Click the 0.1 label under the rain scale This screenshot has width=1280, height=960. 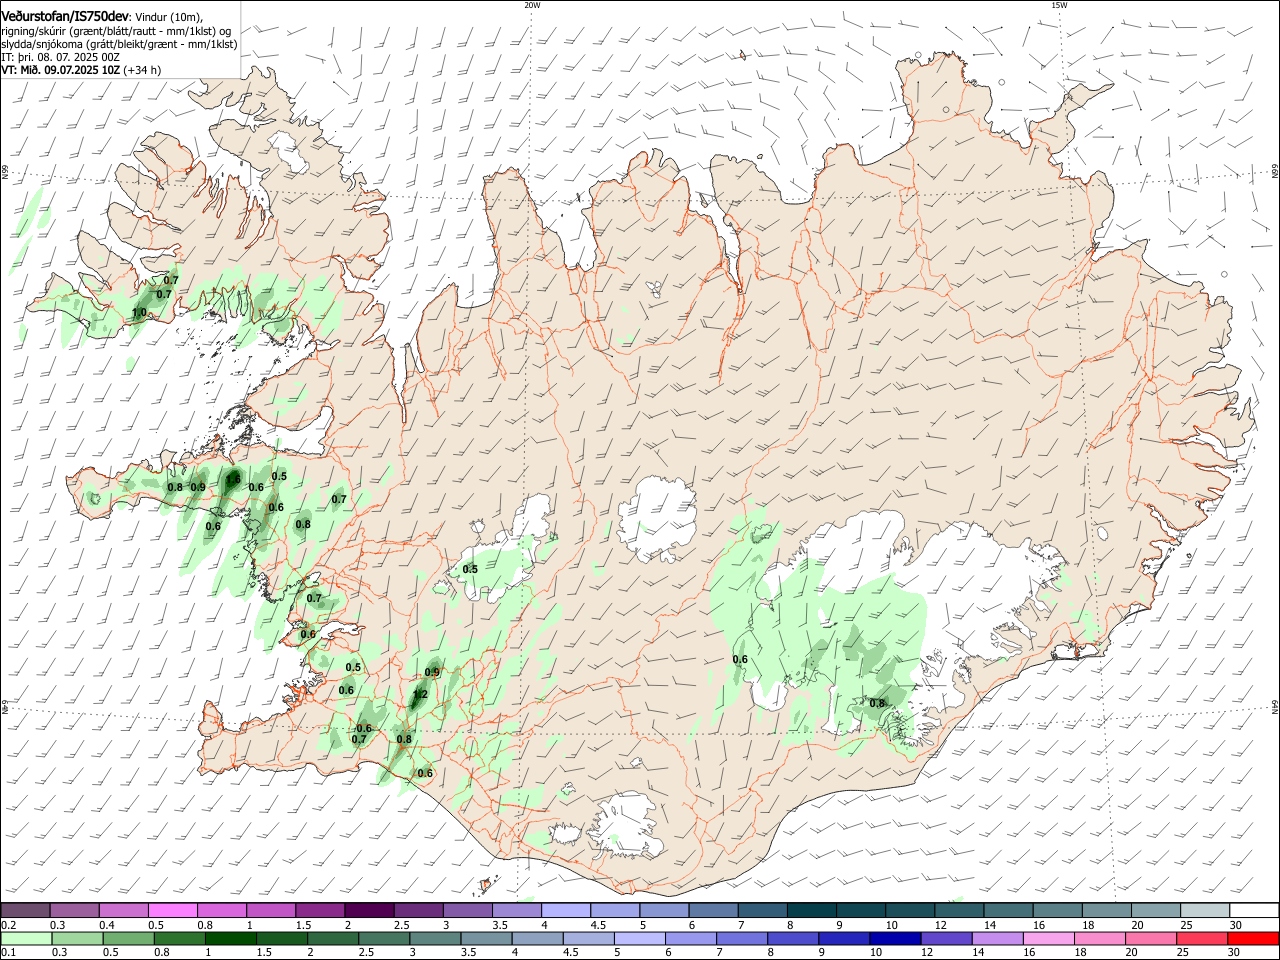point(8,954)
